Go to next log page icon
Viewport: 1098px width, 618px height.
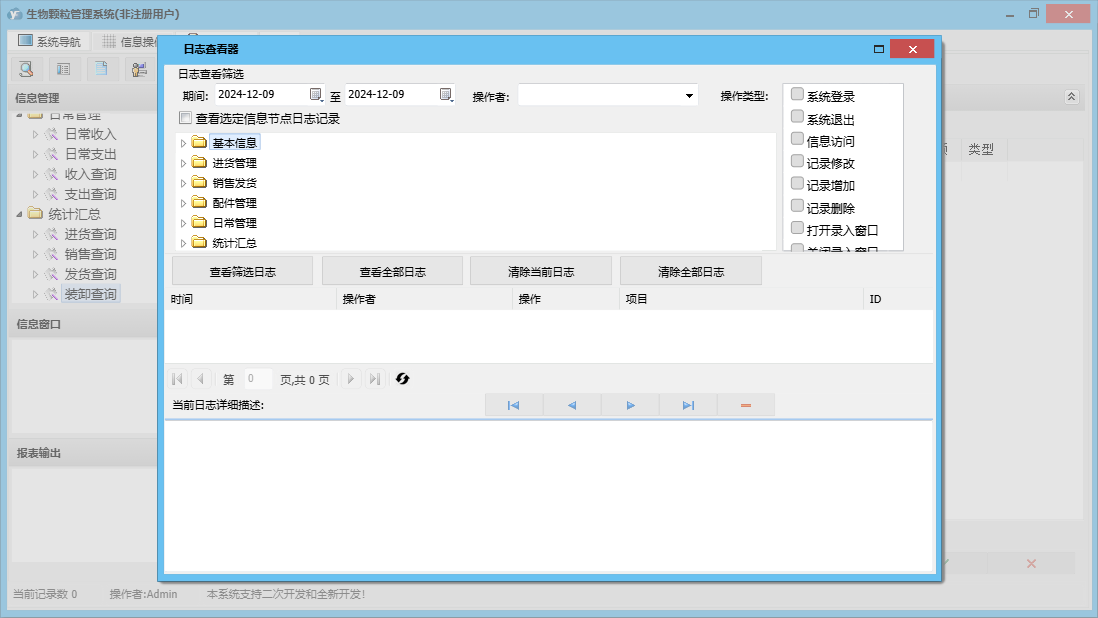click(351, 379)
